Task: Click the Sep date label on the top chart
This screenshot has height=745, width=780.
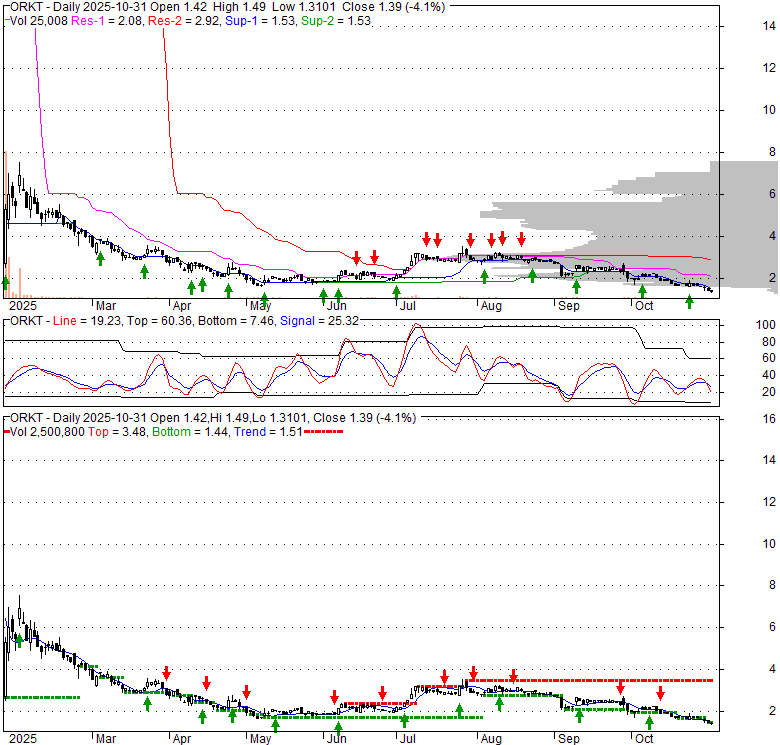Action: click(569, 306)
